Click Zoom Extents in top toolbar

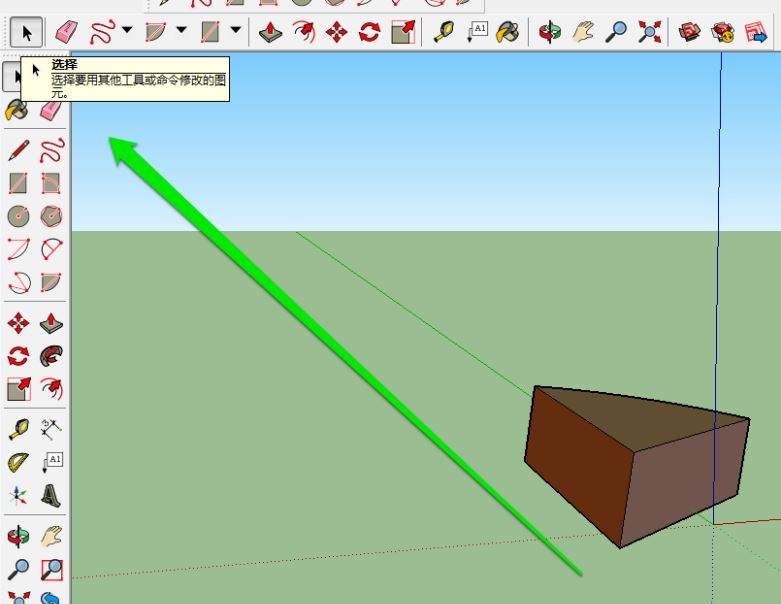click(x=650, y=32)
